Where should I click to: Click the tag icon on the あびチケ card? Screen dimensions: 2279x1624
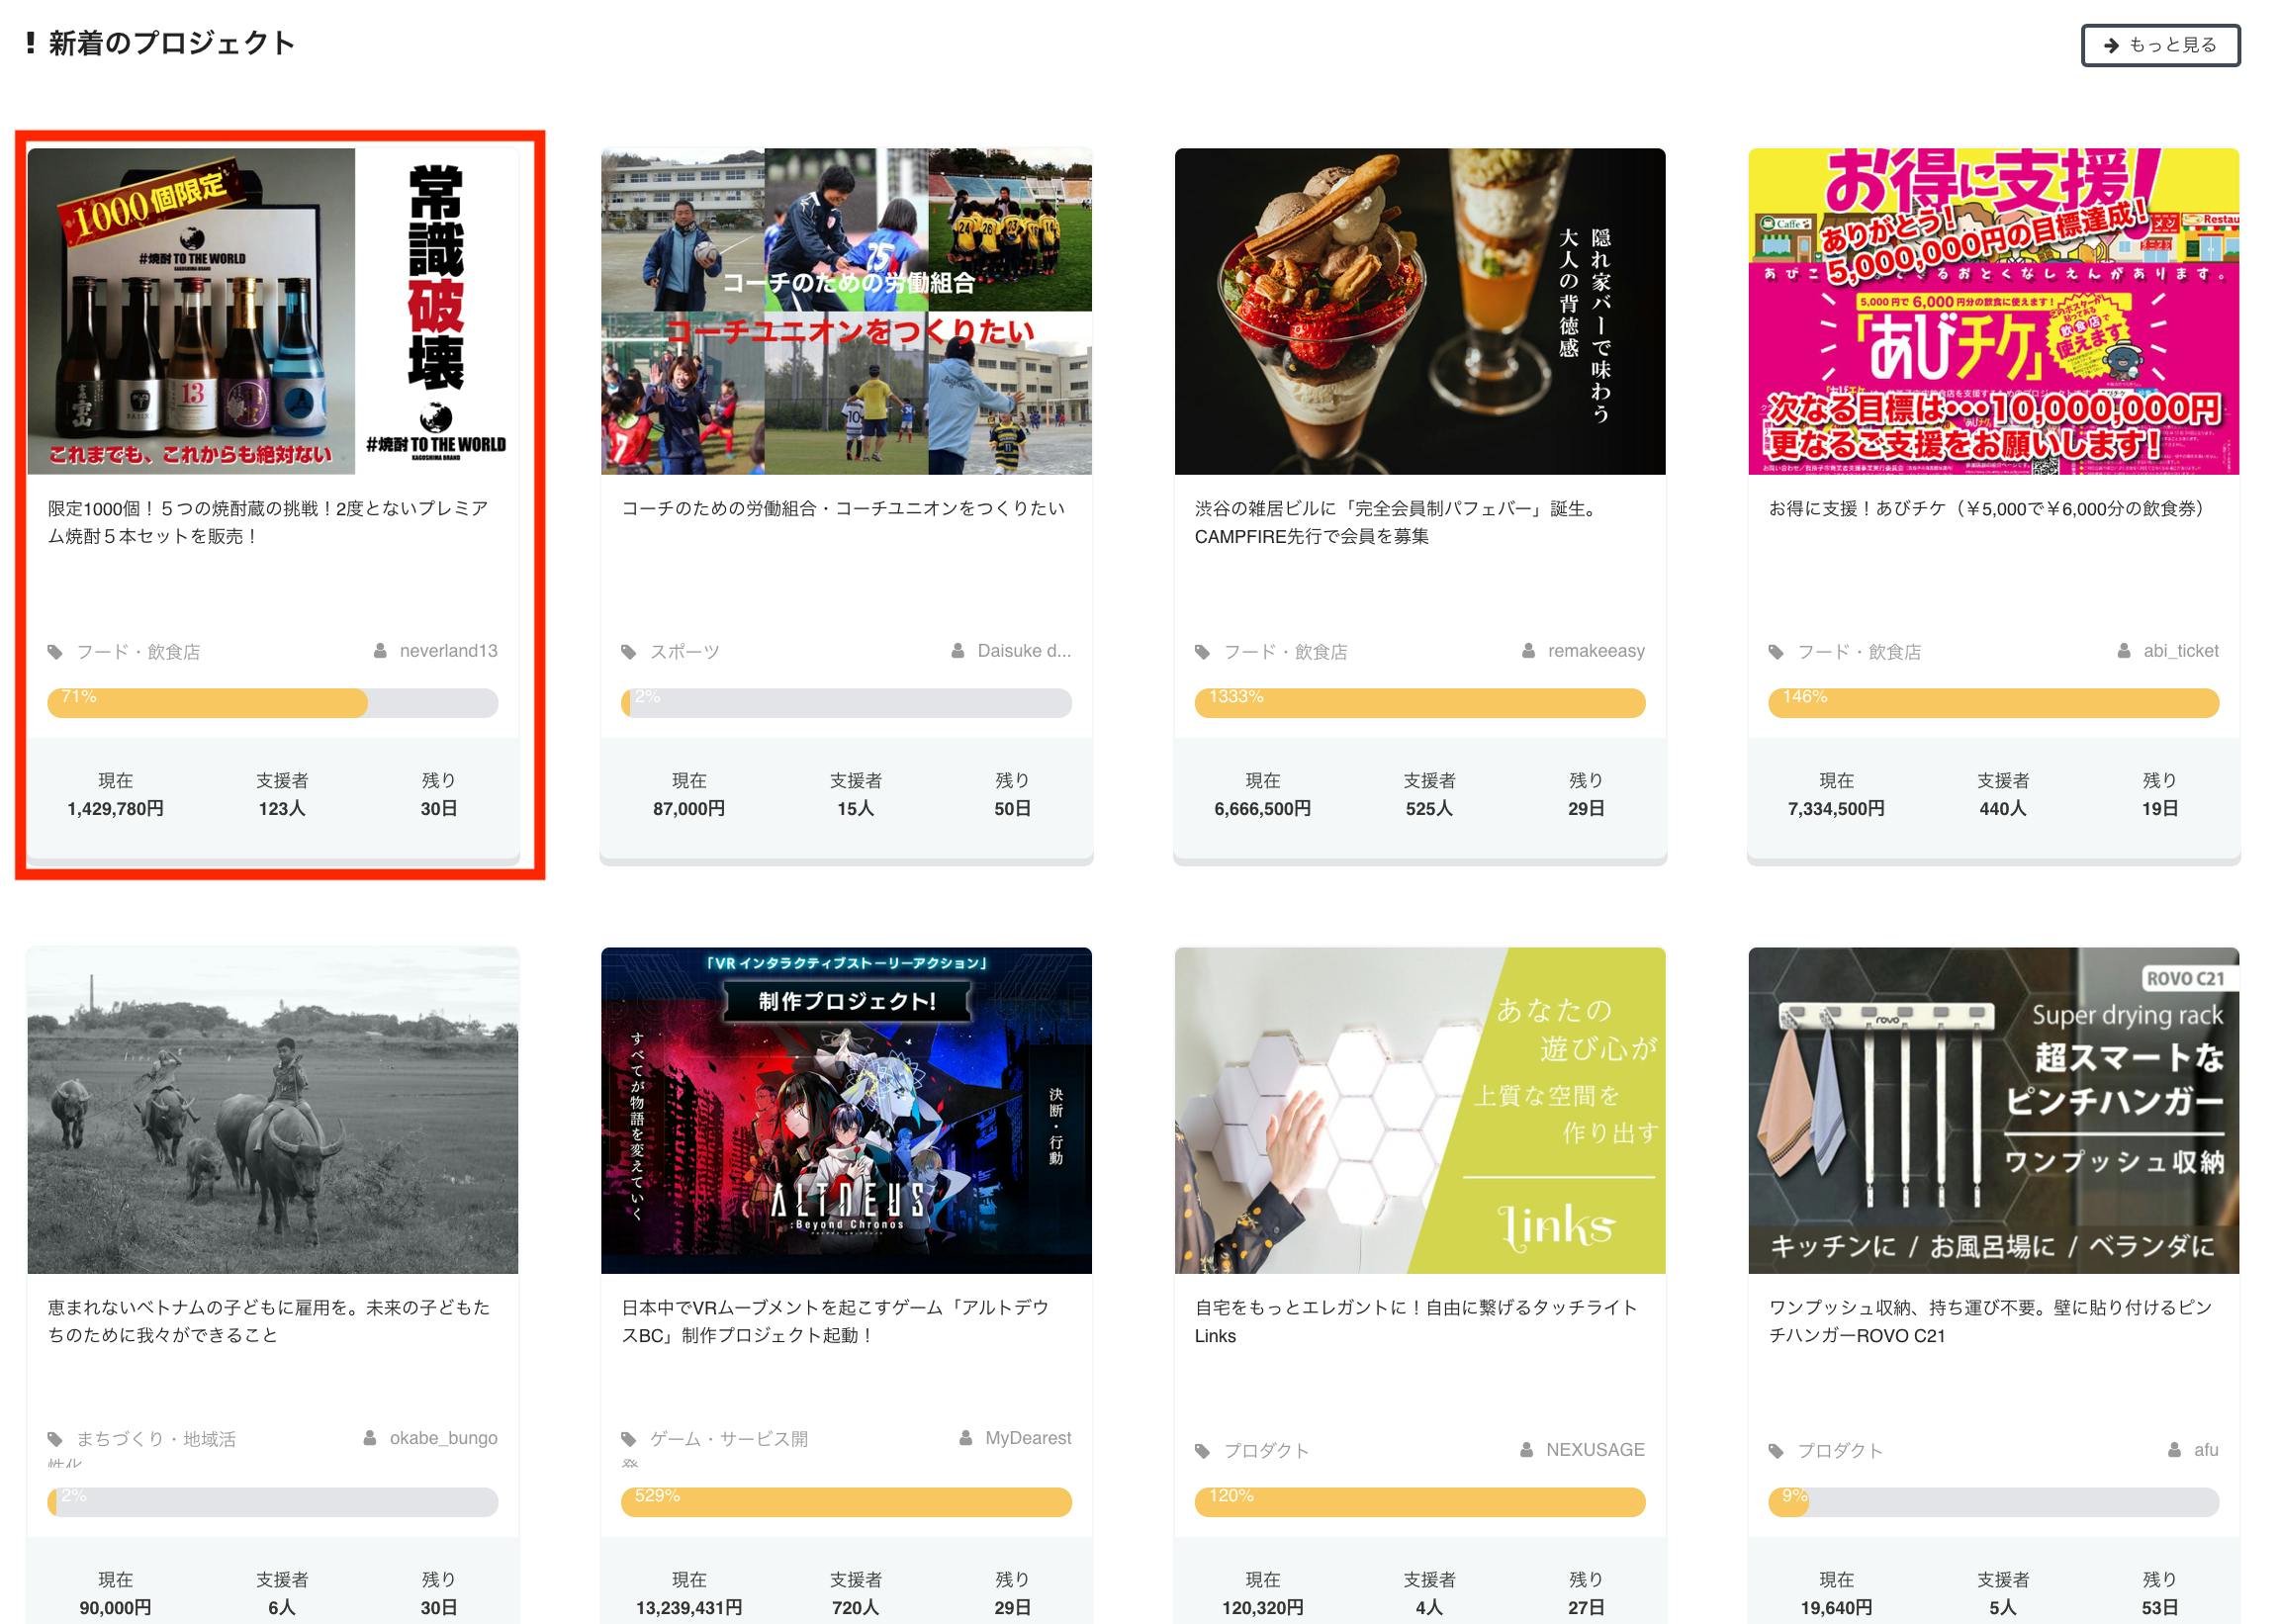pos(1775,652)
